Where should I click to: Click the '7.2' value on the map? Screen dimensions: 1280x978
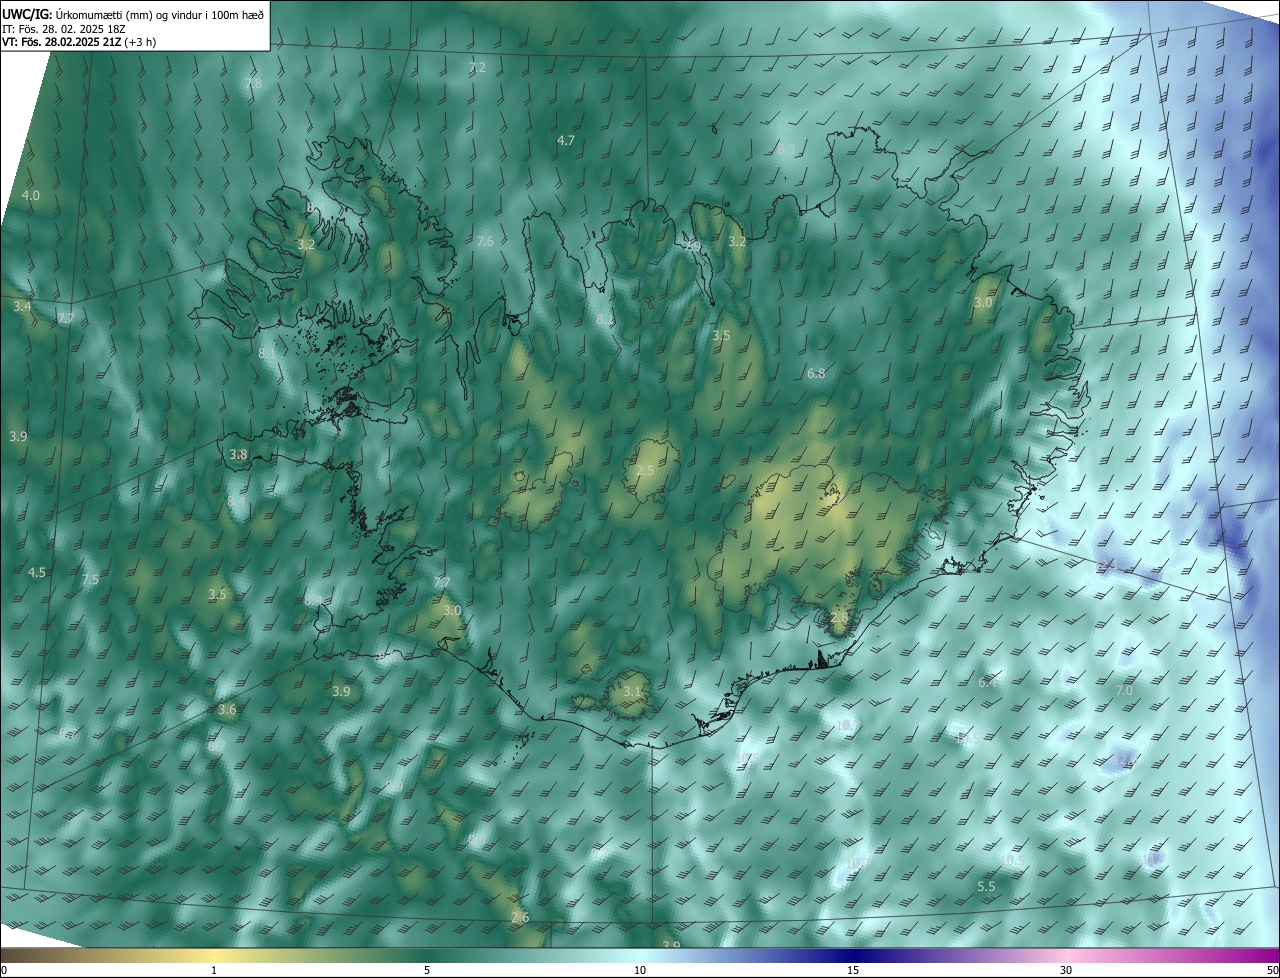(x=477, y=67)
